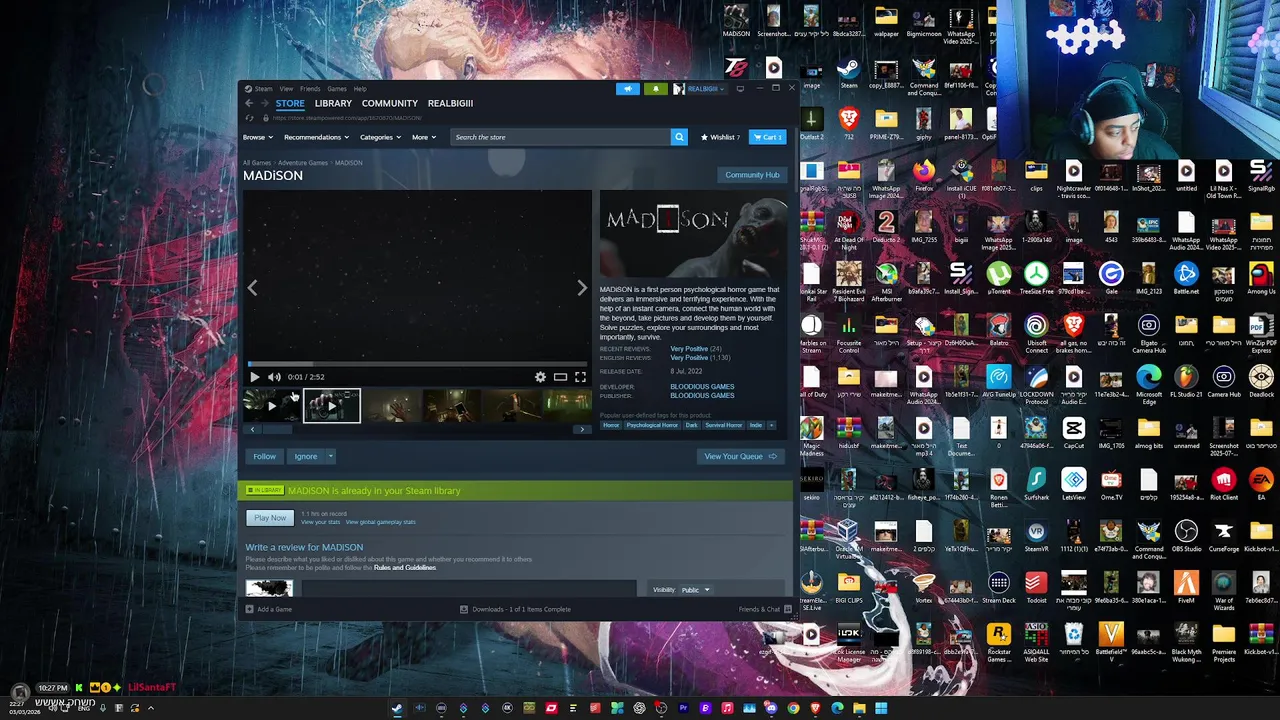Open the green notifications bell
1280x720 pixels.
pos(655,89)
